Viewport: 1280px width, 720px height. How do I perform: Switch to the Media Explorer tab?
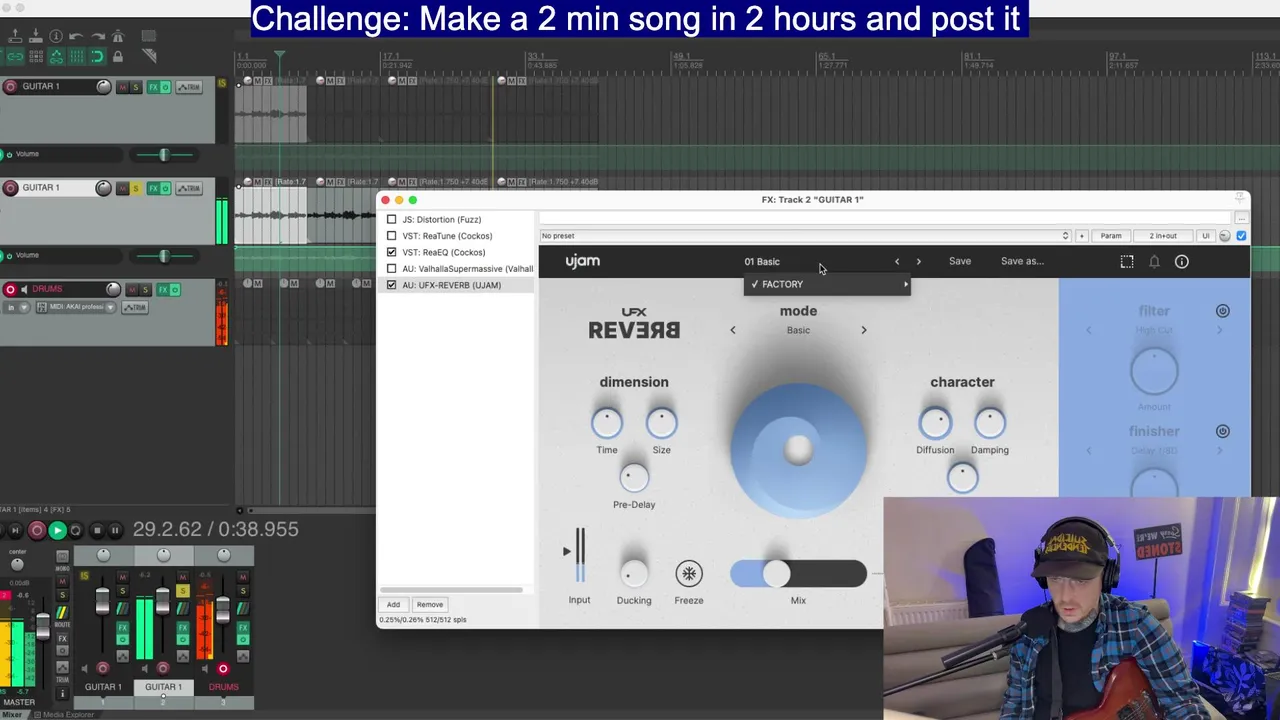pos(68,715)
